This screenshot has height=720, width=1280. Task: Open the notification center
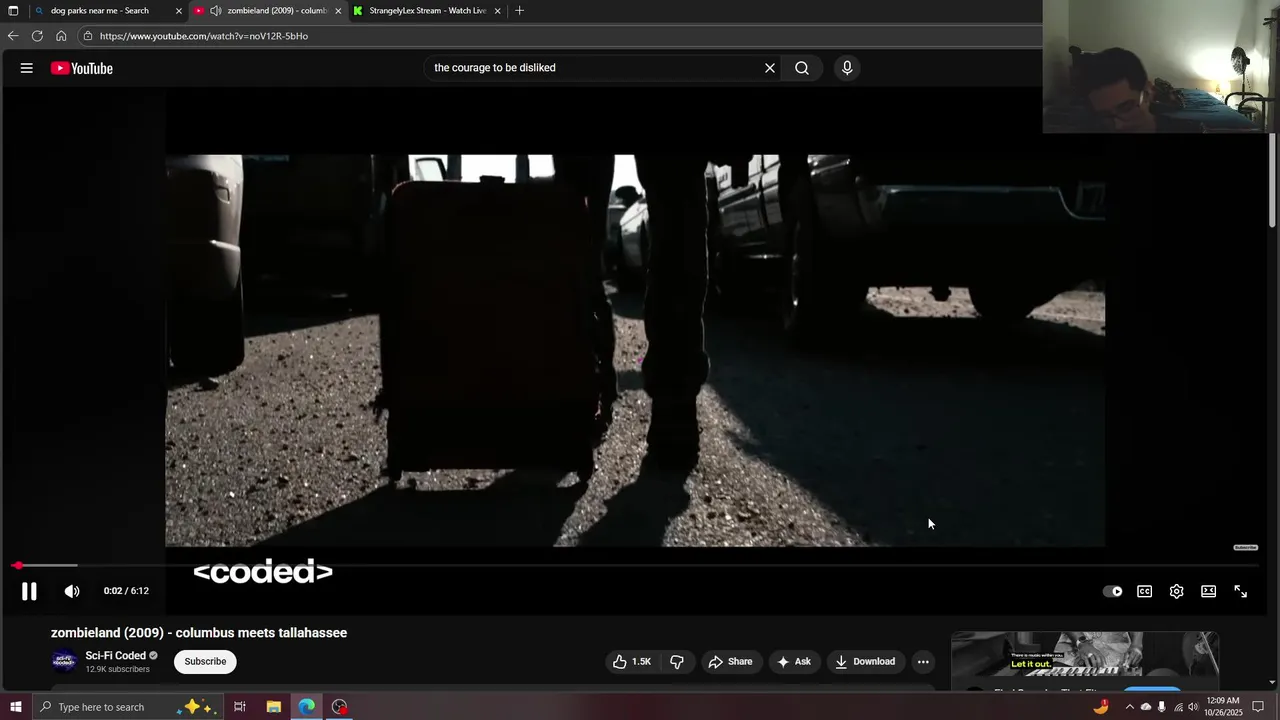click(1258, 707)
